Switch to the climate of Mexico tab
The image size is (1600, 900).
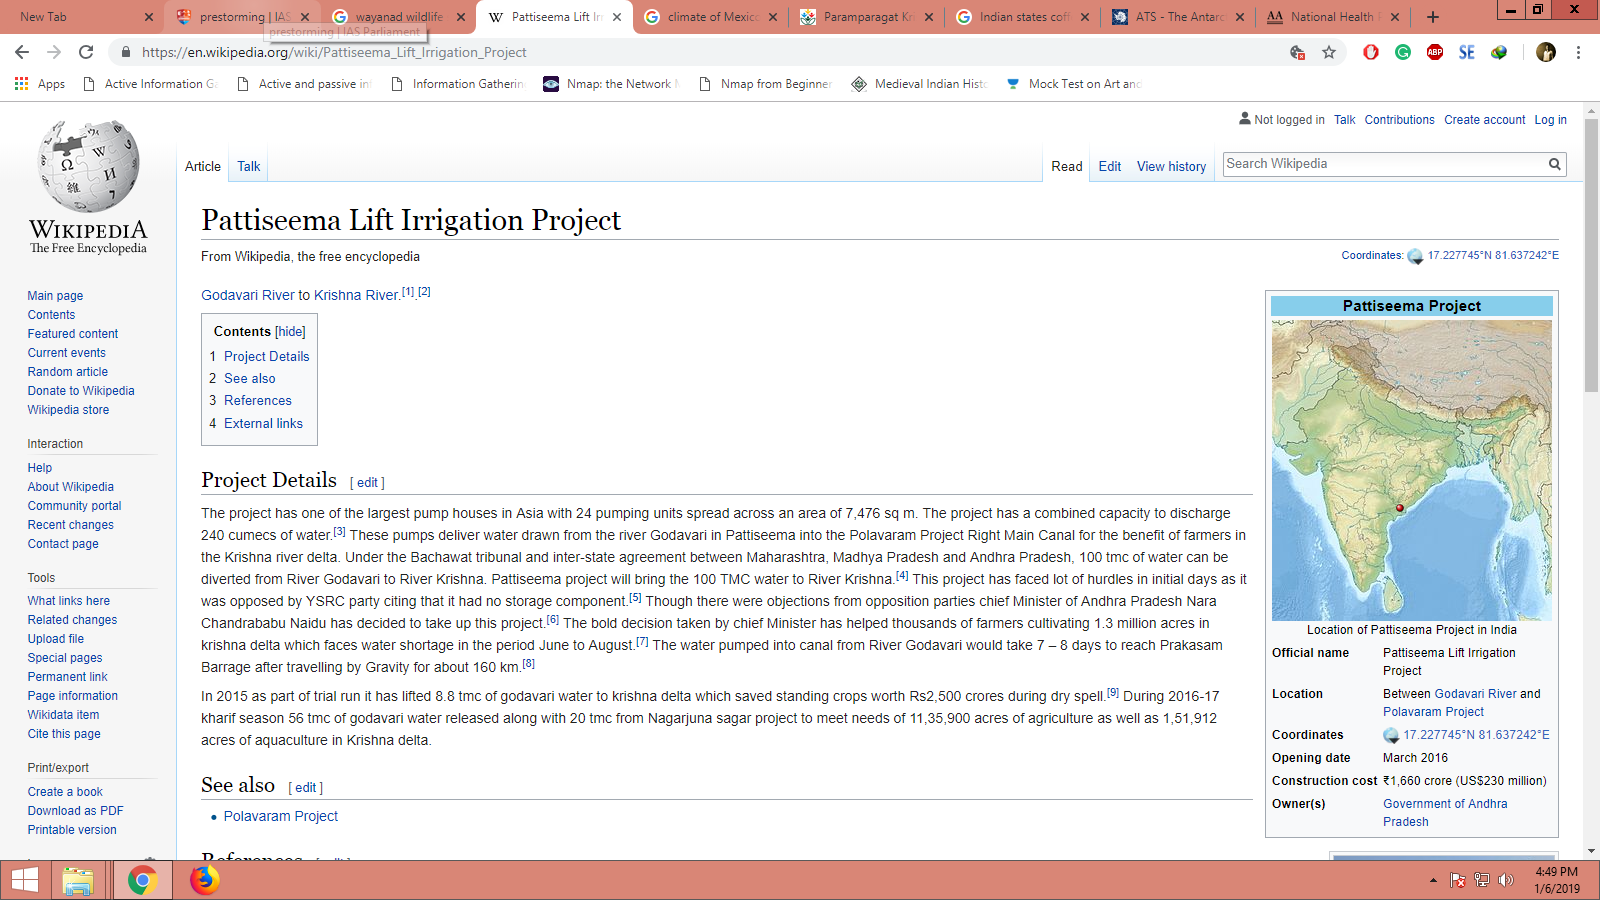coord(711,17)
